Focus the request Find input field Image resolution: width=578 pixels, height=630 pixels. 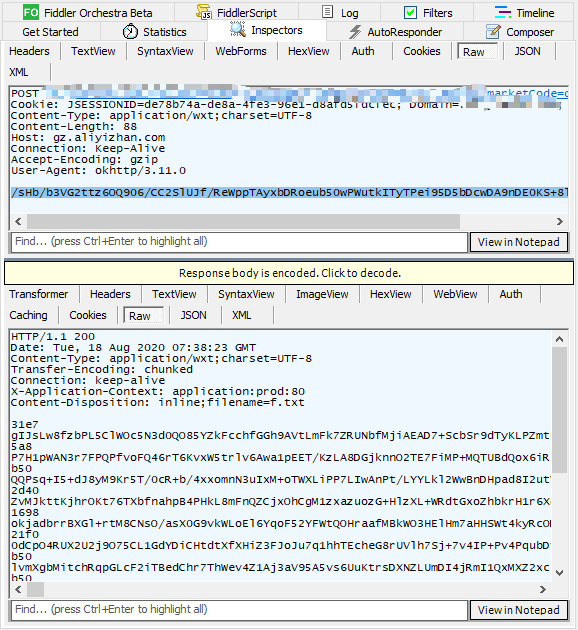tap(239, 242)
